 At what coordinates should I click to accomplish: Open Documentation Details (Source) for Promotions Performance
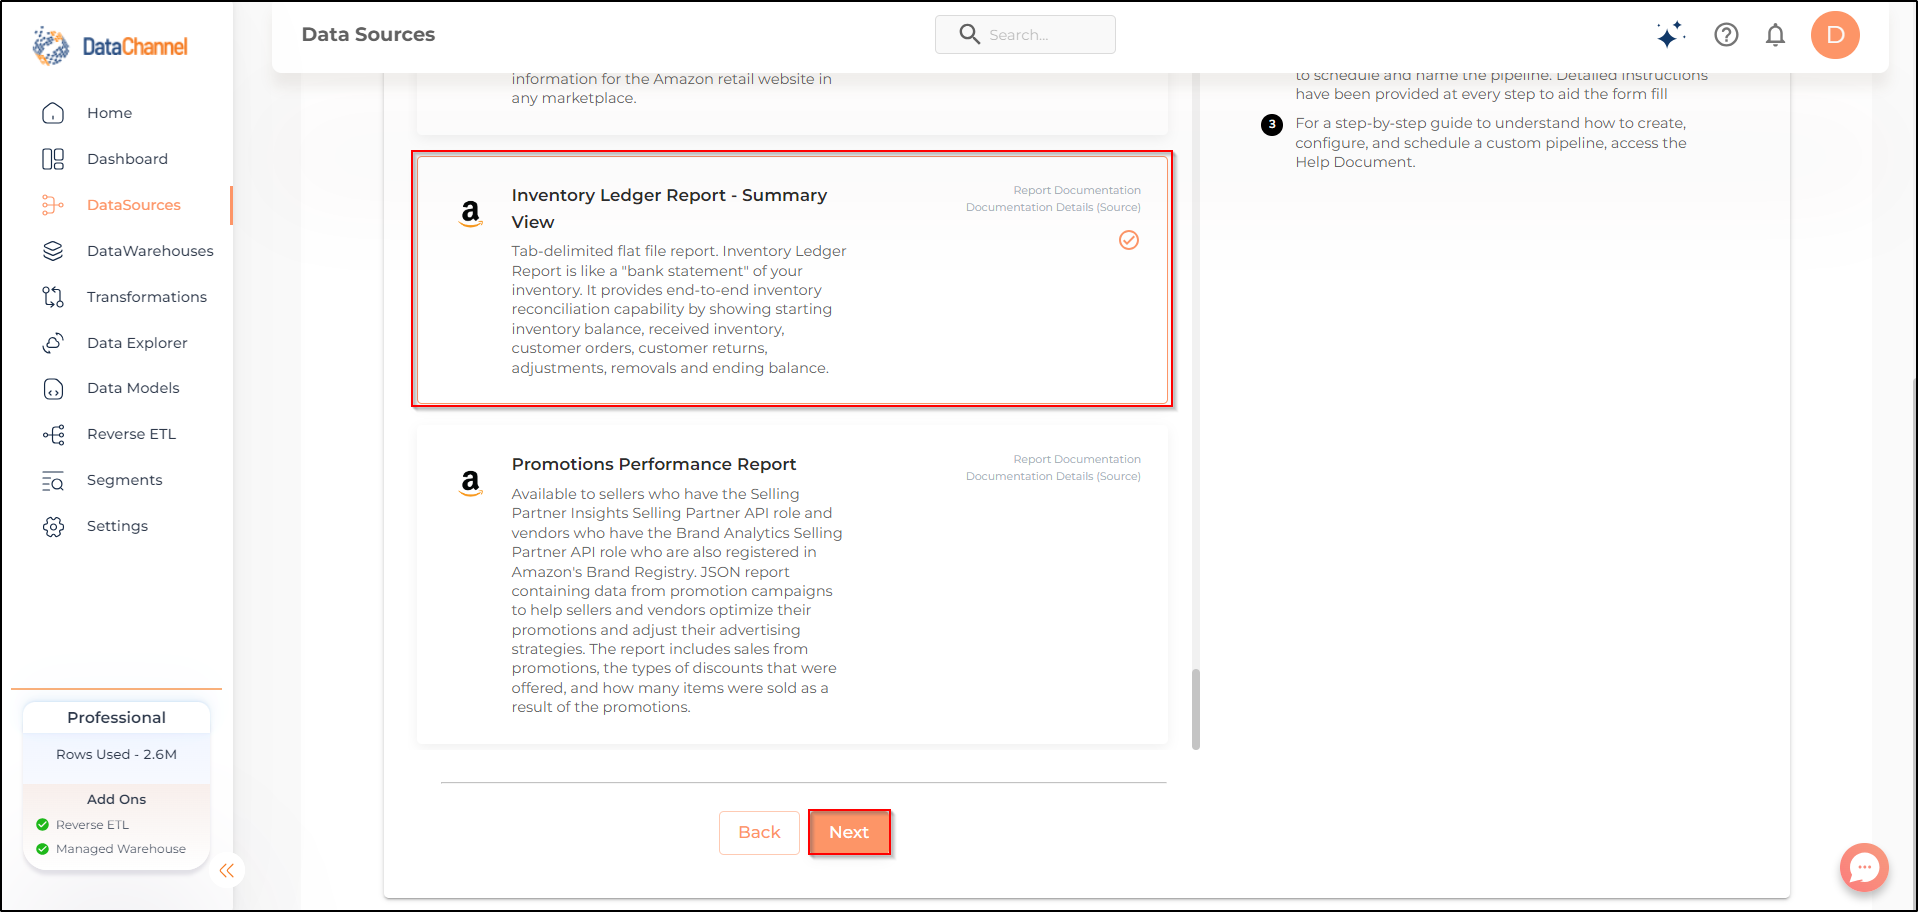(1053, 476)
